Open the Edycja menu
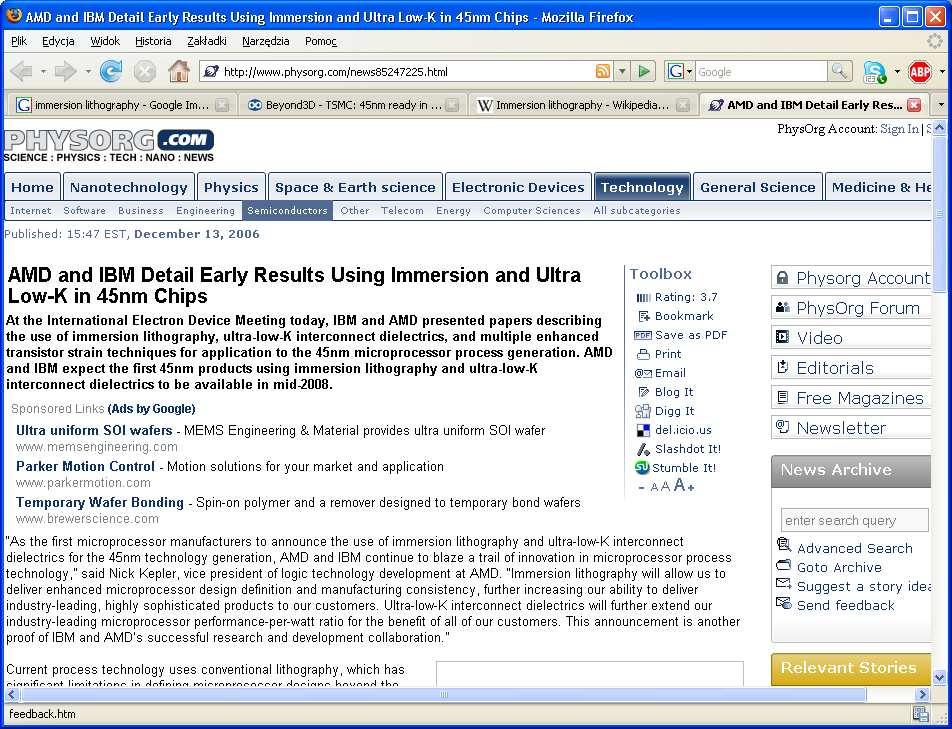The height and width of the screenshot is (729, 952). [x=58, y=41]
